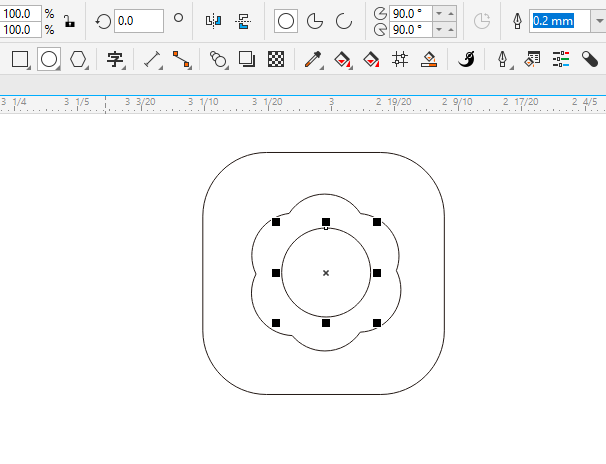Select the Text tool
This screenshot has height=464, width=606.
coord(115,59)
